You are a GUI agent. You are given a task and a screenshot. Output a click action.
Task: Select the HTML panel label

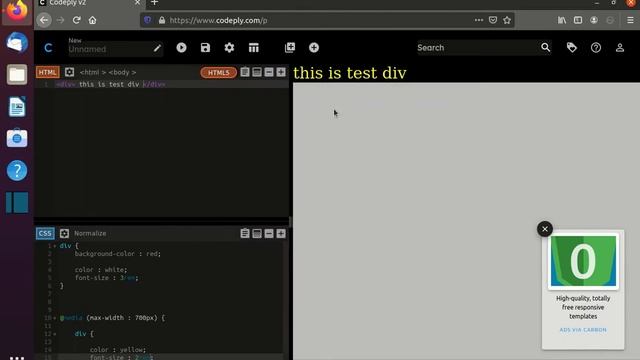click(x=47, y=72)
